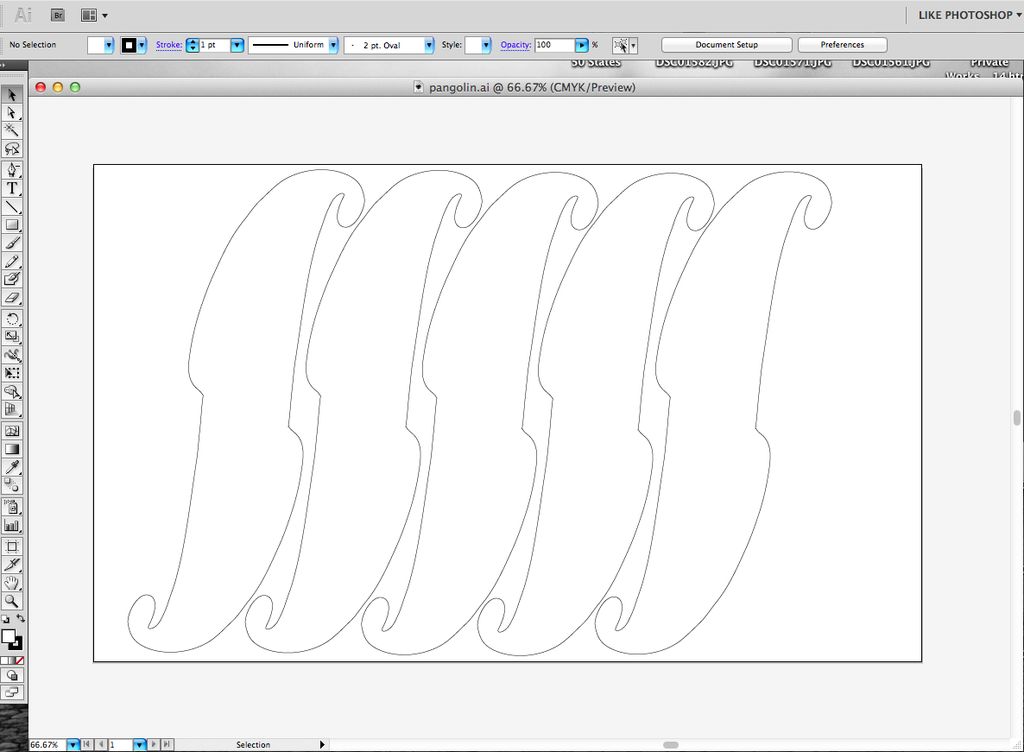Open the 2 pt. Oval brush dropdown
The height and width of the screenshot is (752, 1024).
pos(429,45)
